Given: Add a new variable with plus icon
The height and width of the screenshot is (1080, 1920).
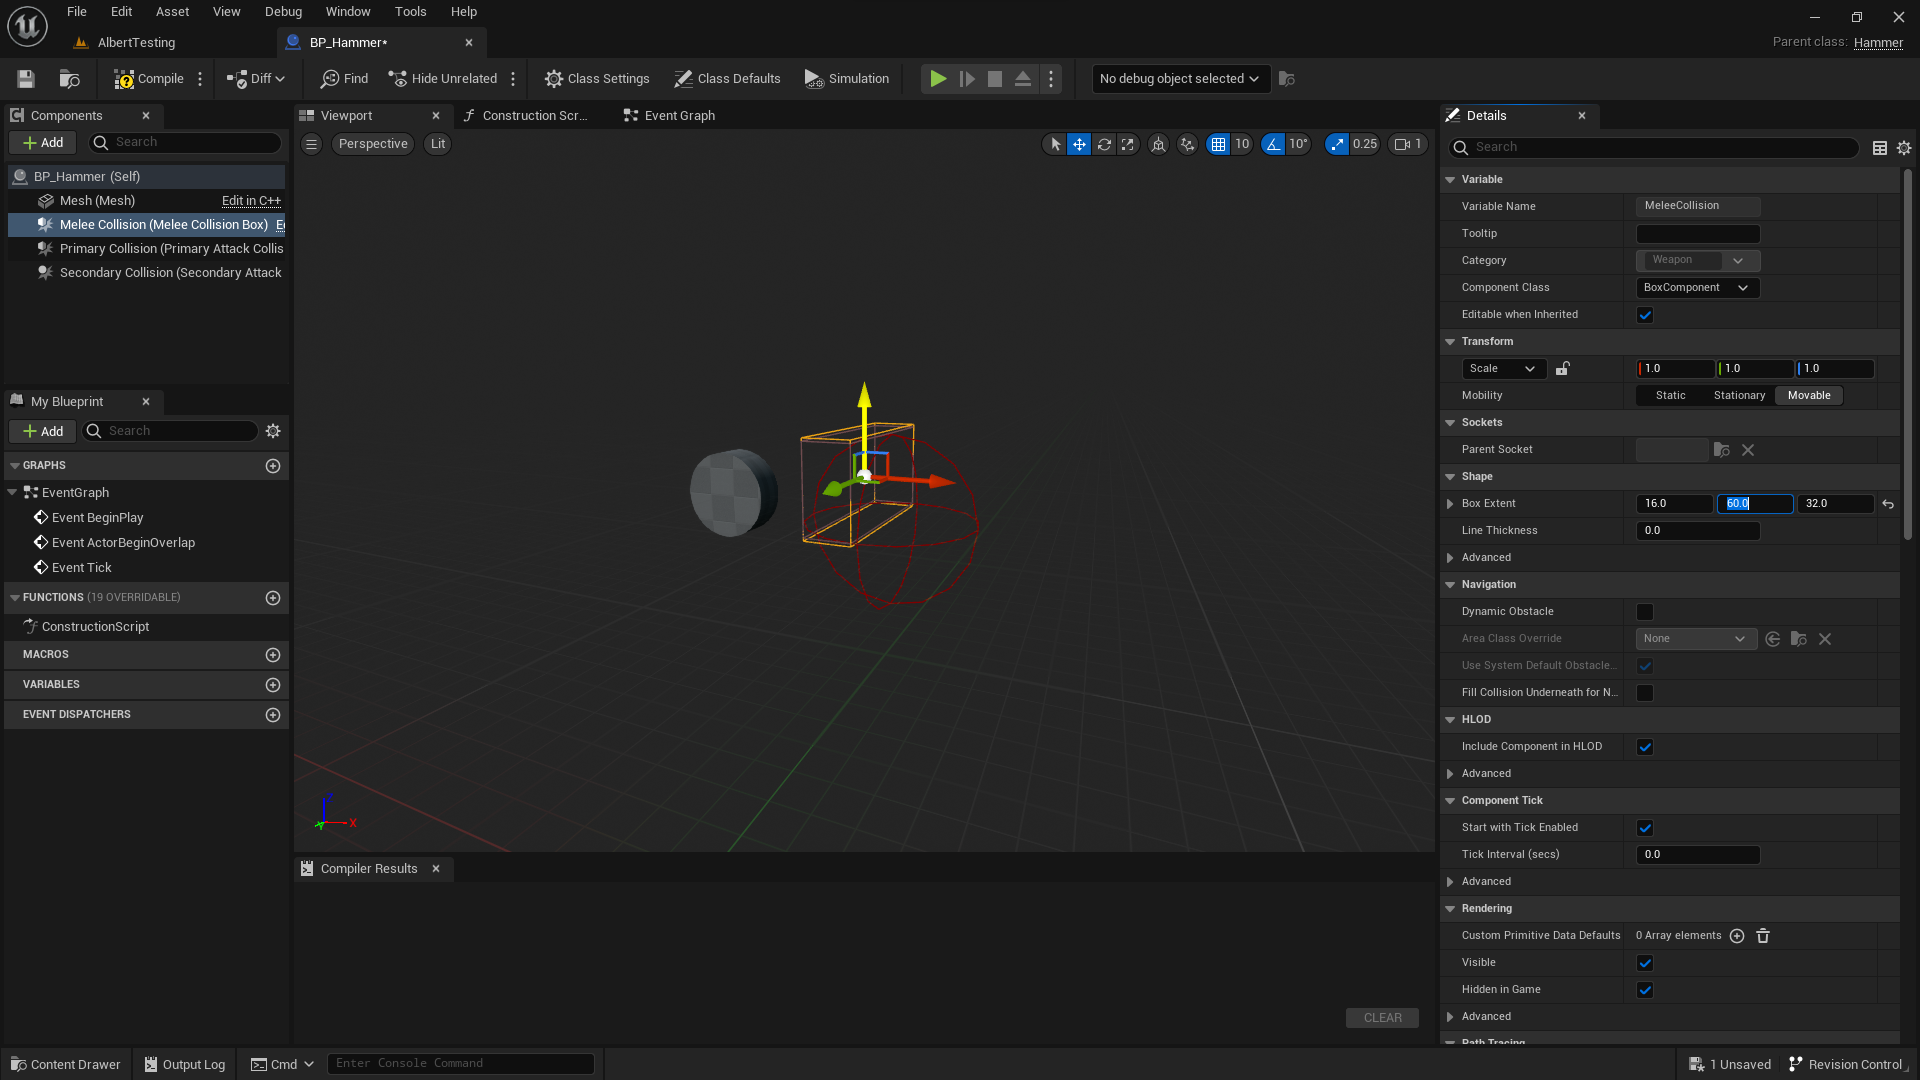Looking at the screenshot, I should (x=273, y=685).
